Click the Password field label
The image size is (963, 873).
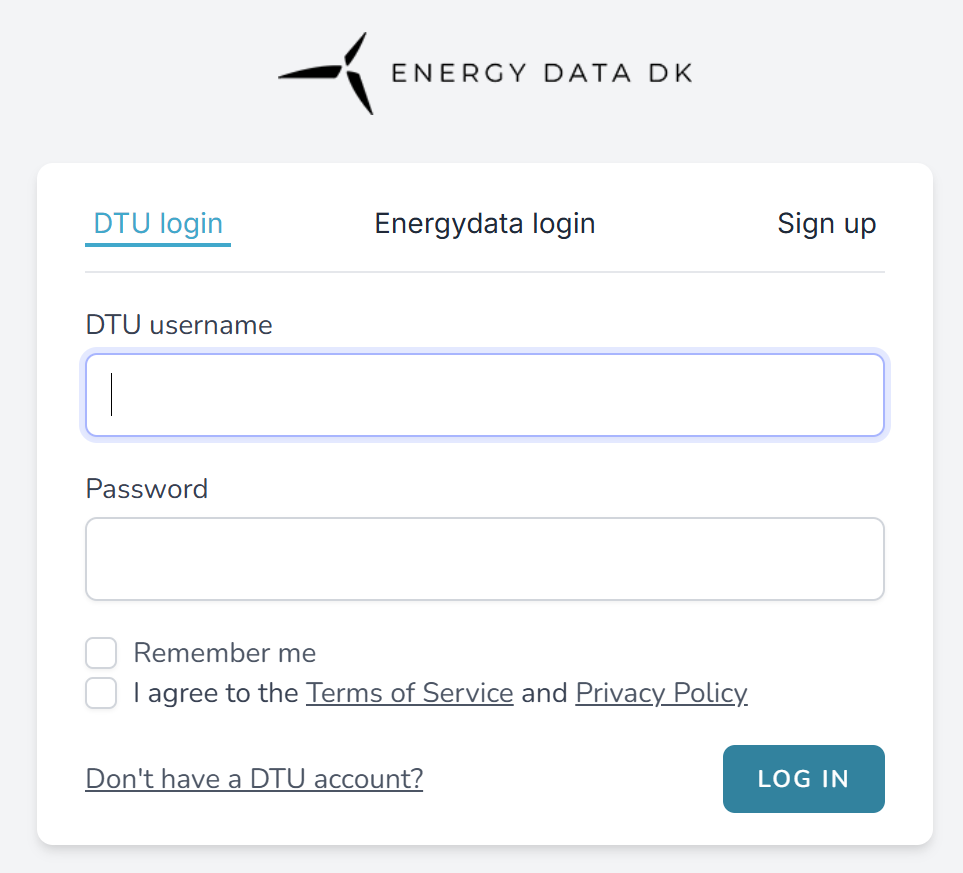coord(147,489)
